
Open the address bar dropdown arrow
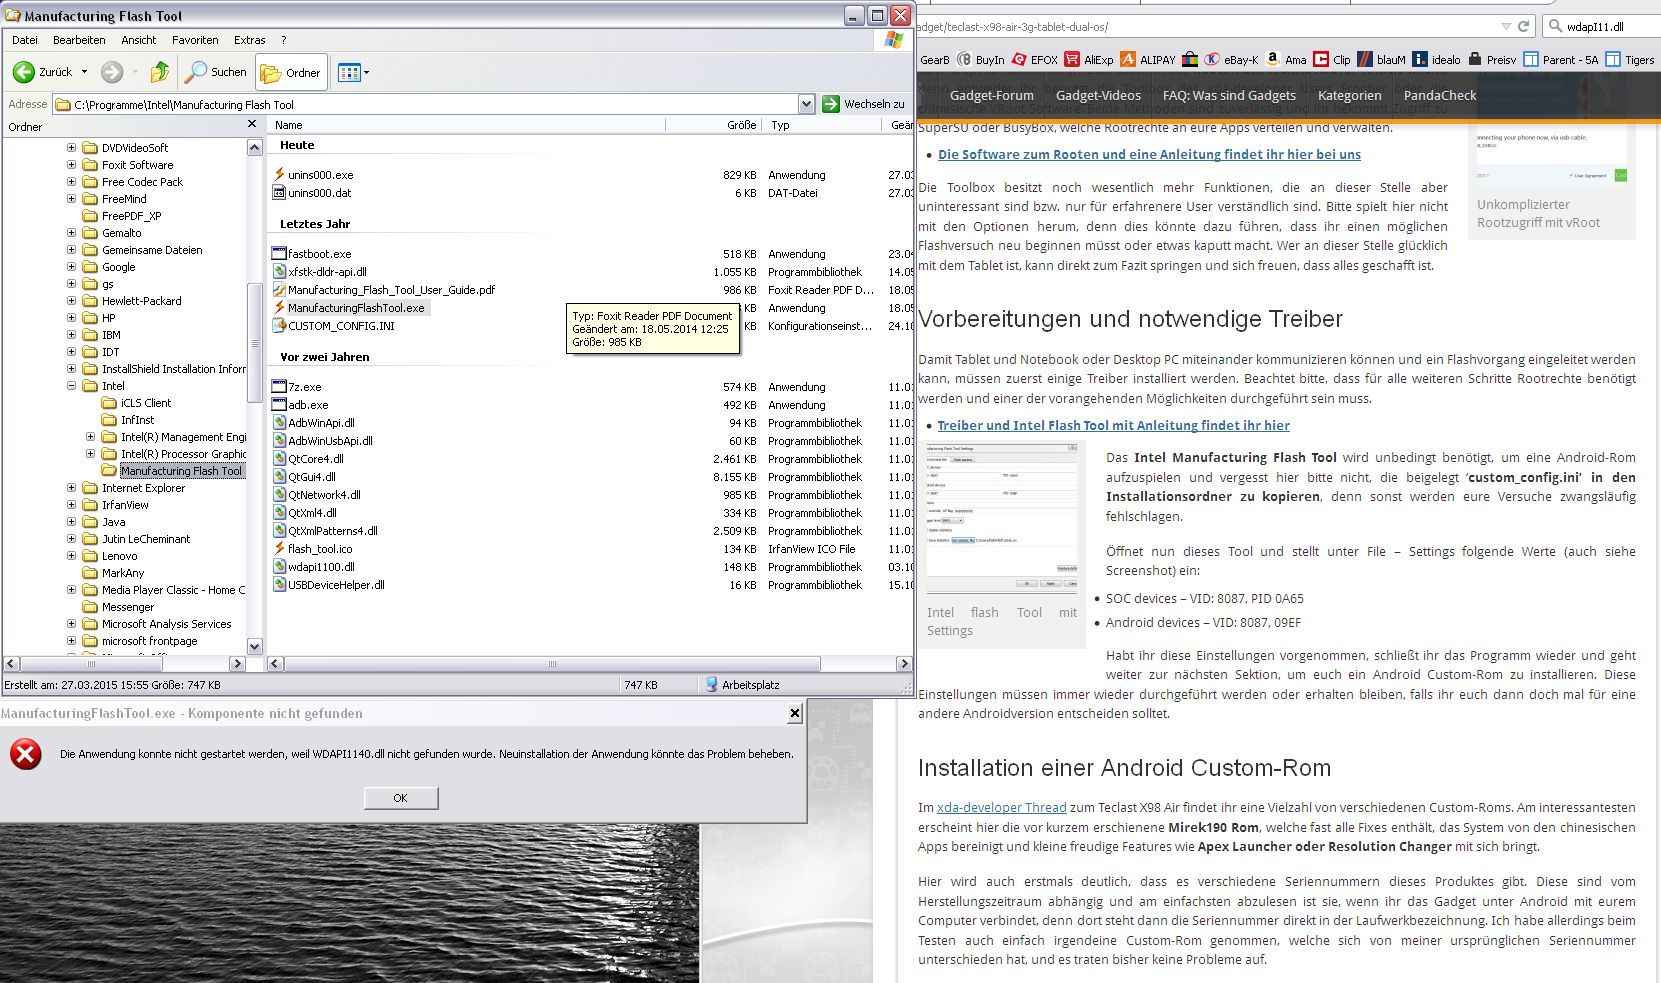806,104
